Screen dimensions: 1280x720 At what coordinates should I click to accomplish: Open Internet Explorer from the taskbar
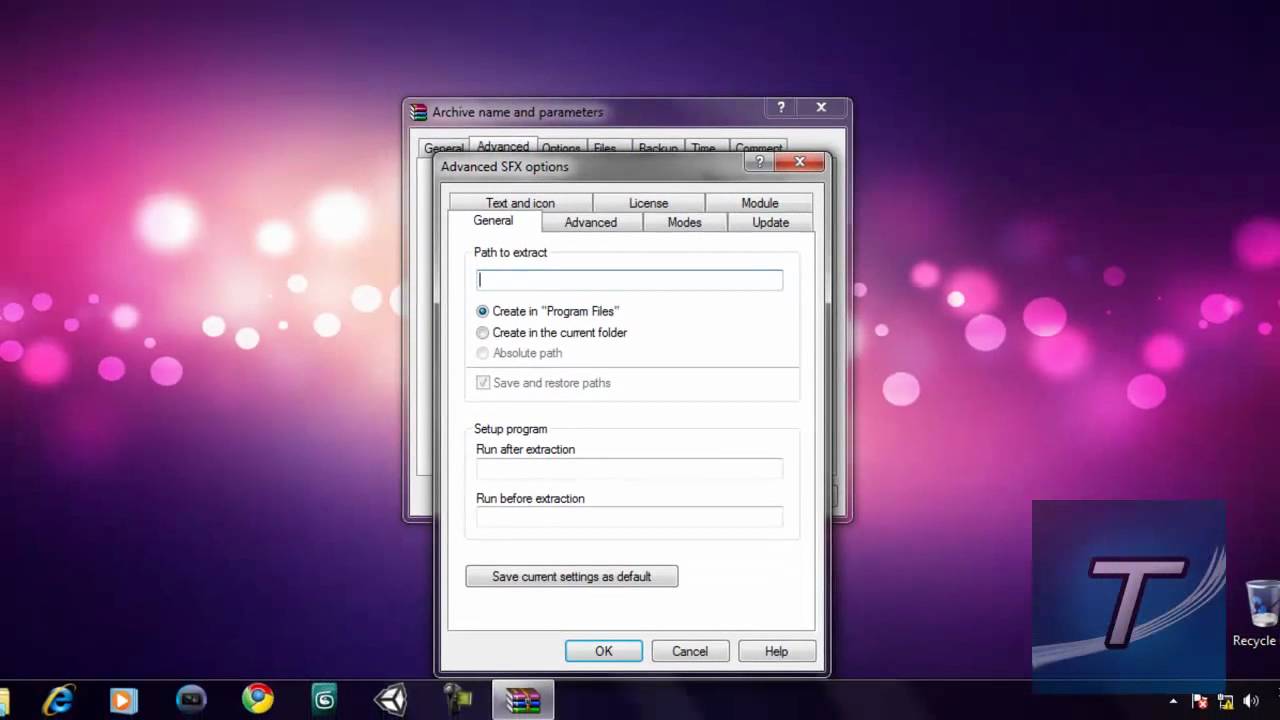coord(58,699)
